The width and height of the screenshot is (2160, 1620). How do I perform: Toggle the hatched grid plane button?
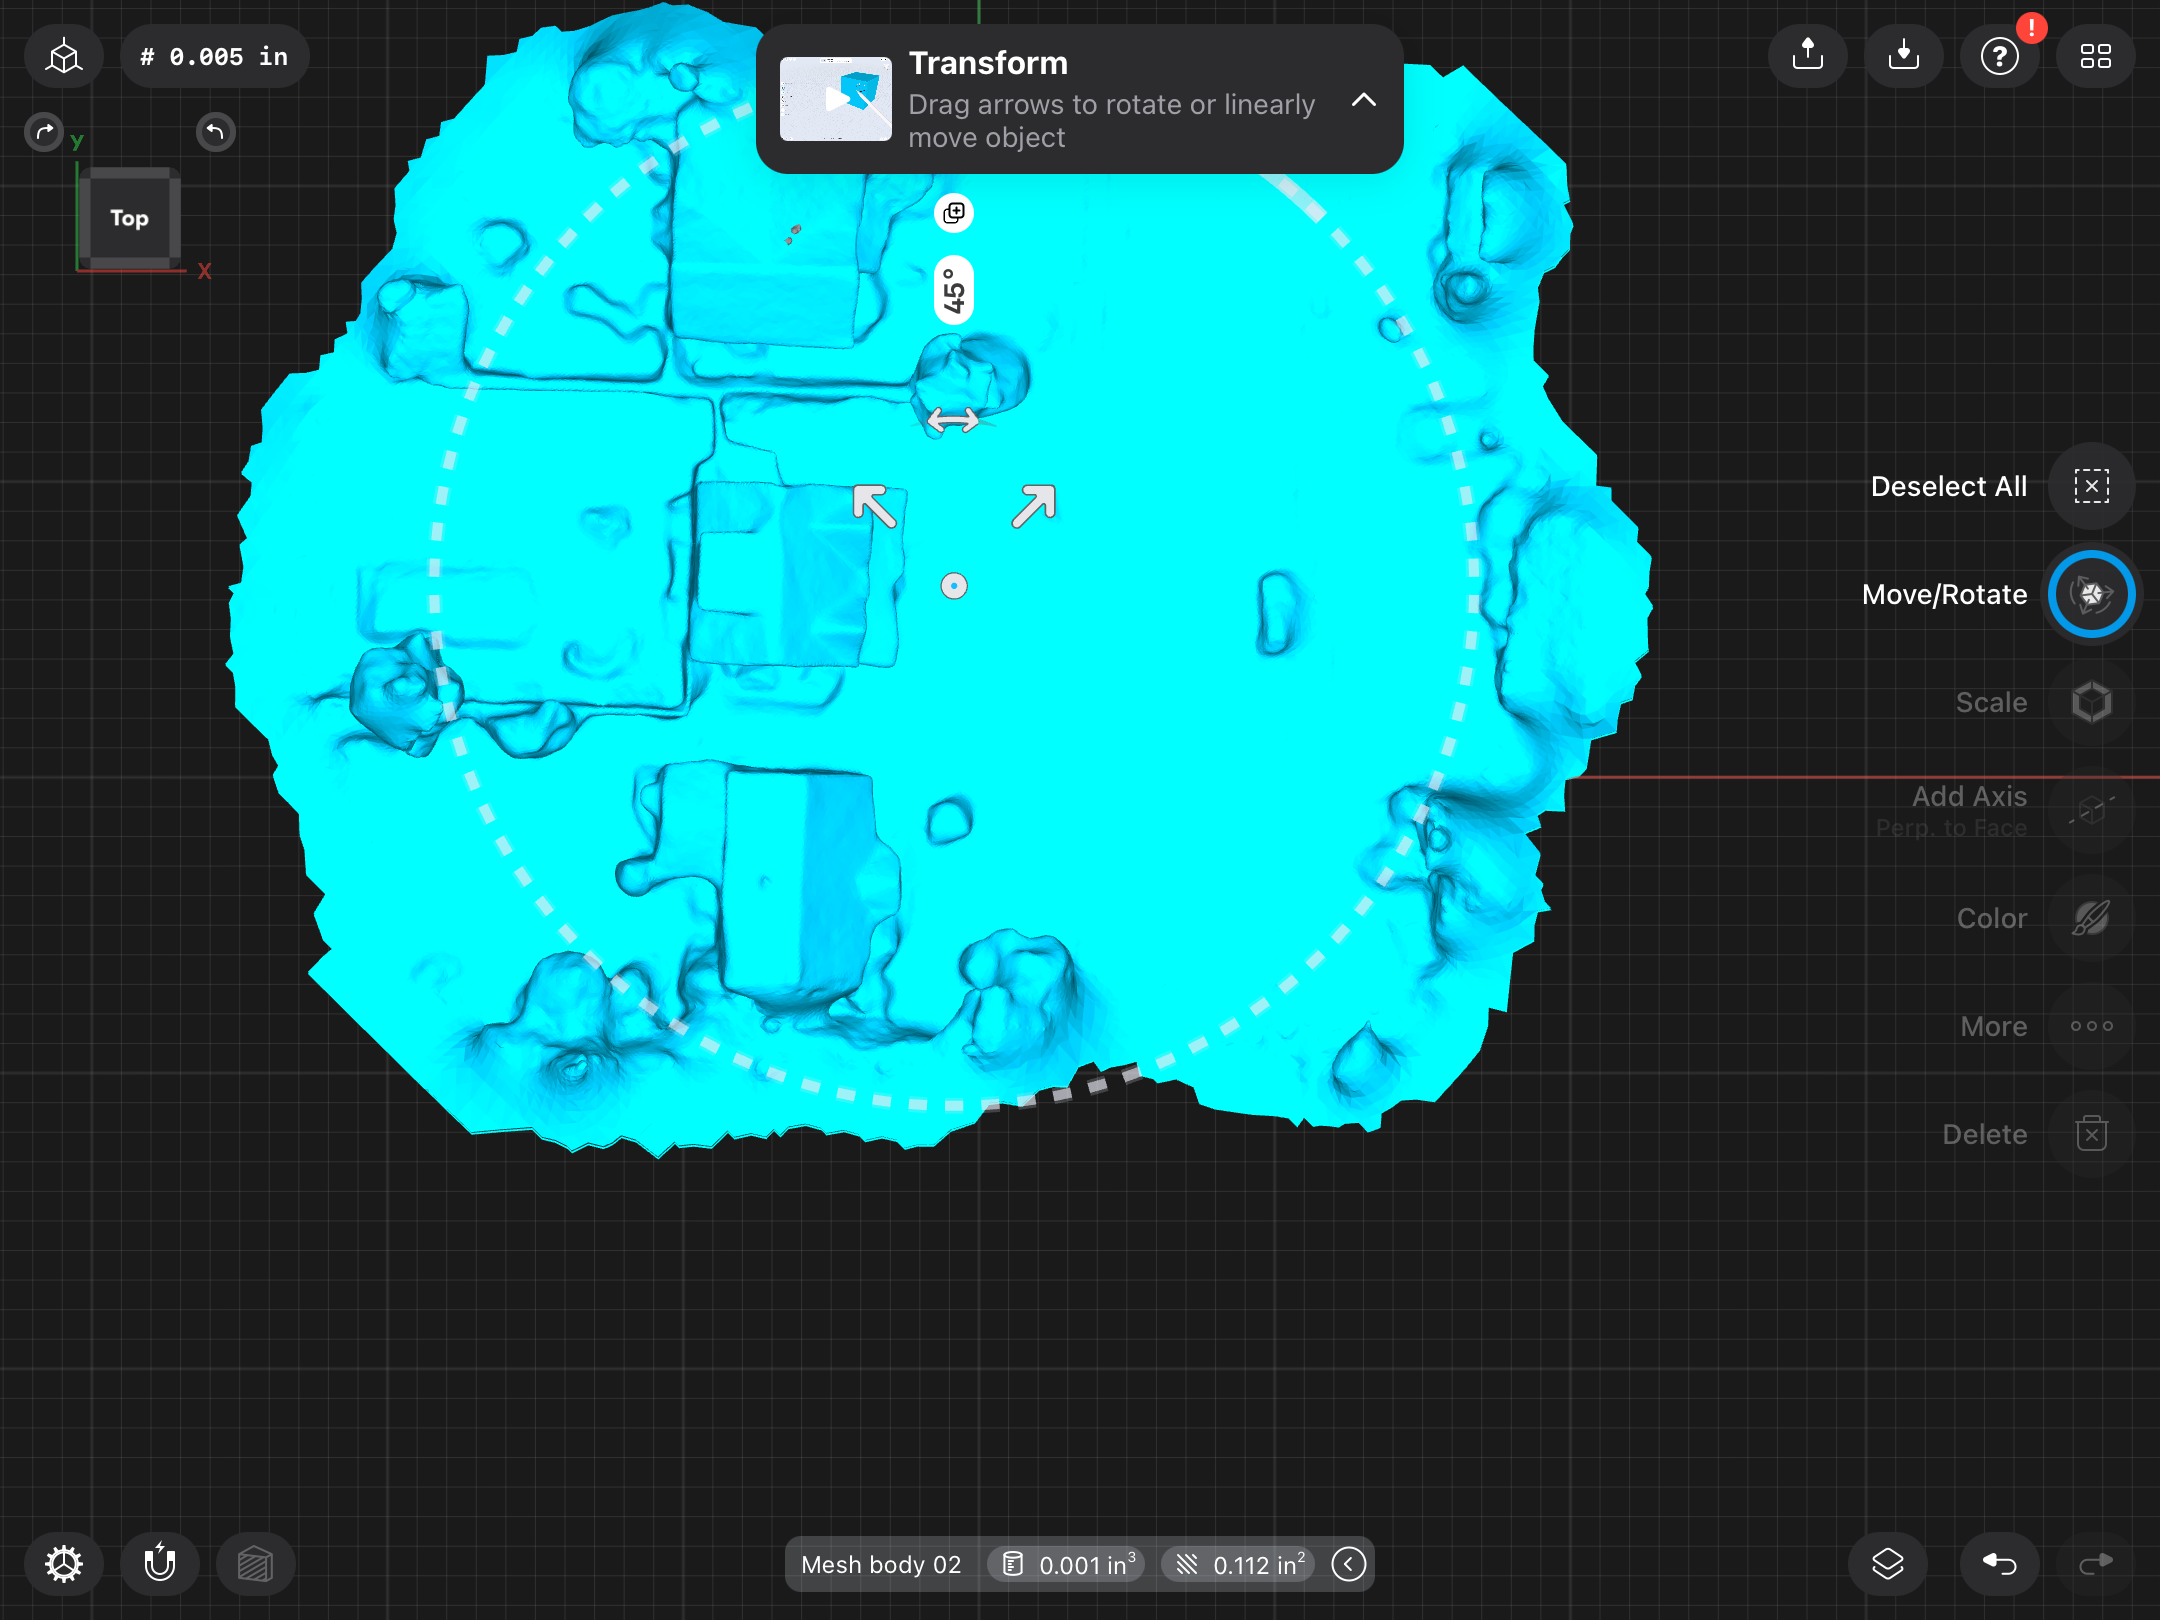click(x=255, y=1563)
